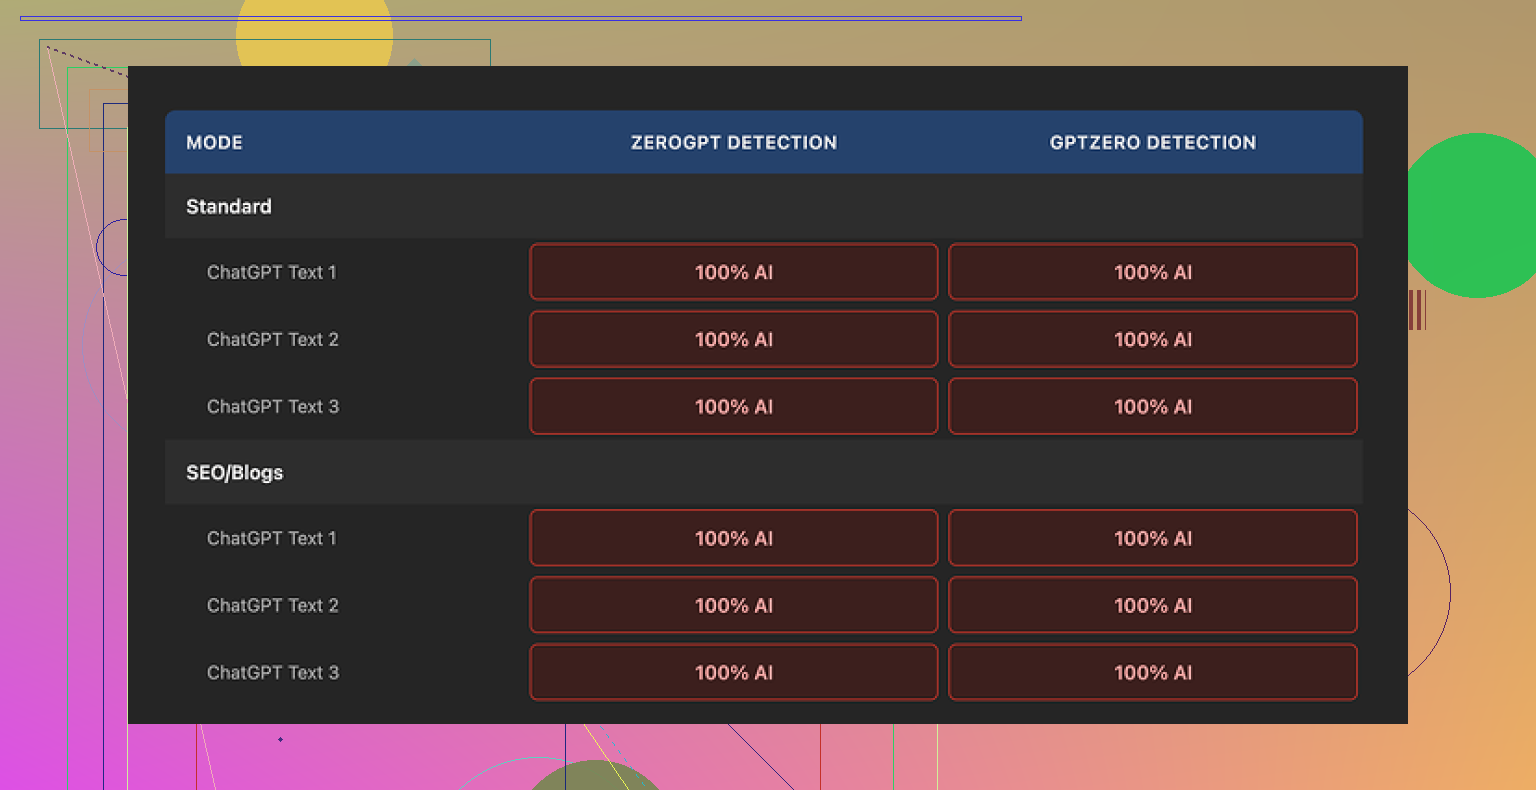Image resolution: width=1536 pixels, height=790 pixels.
Task: Click GPTZero 100% AI result for SEO/Blogs Text 3
Action: click(x=1152, y=673)
